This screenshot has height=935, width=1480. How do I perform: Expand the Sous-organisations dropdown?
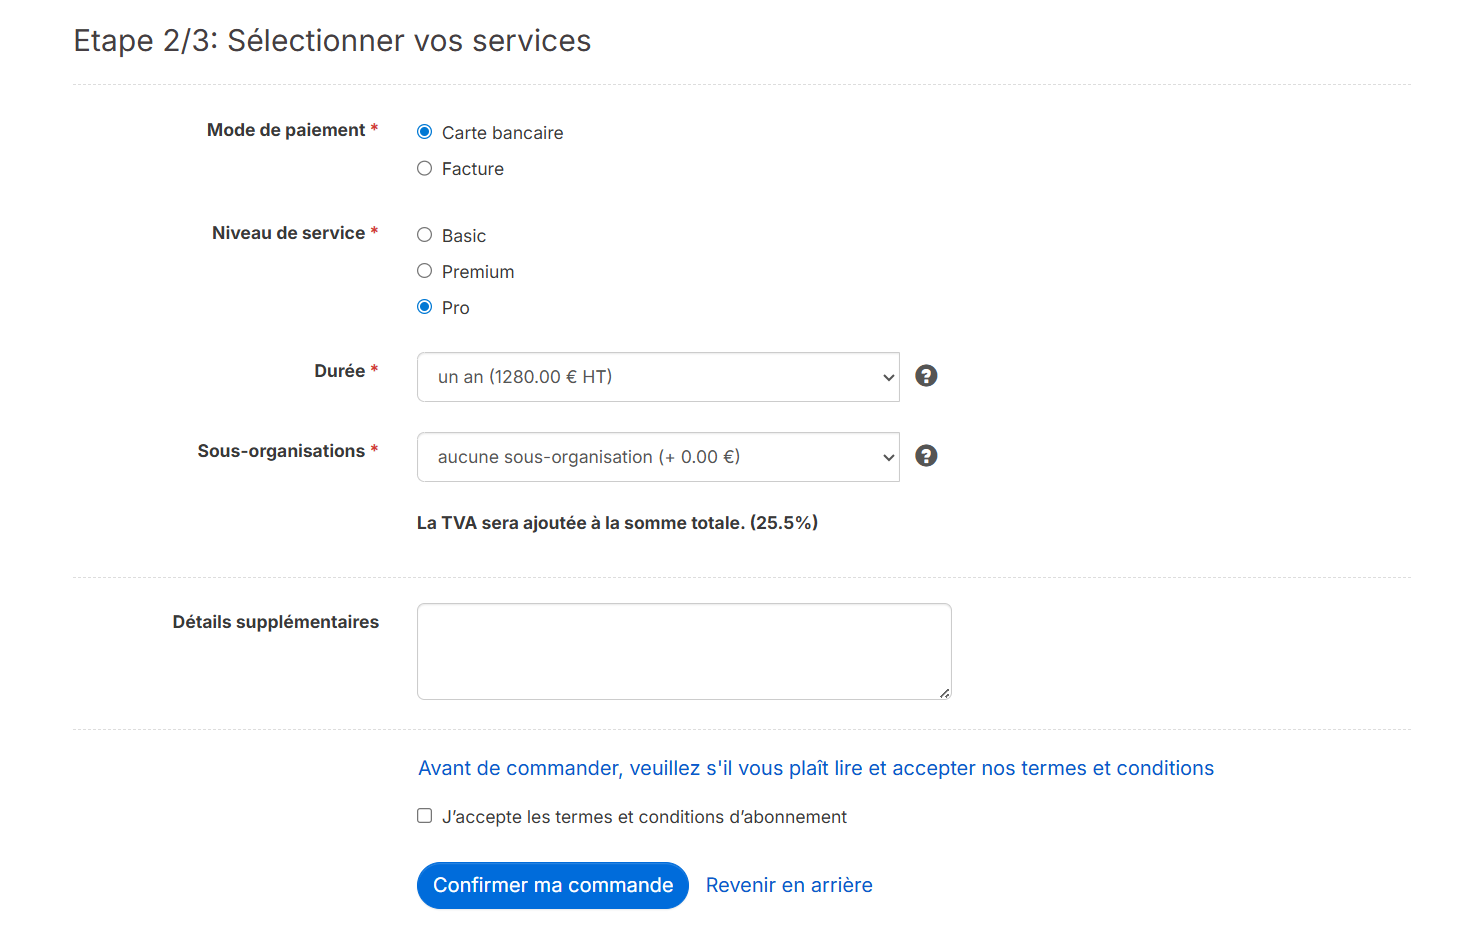[x=657, y=457]
